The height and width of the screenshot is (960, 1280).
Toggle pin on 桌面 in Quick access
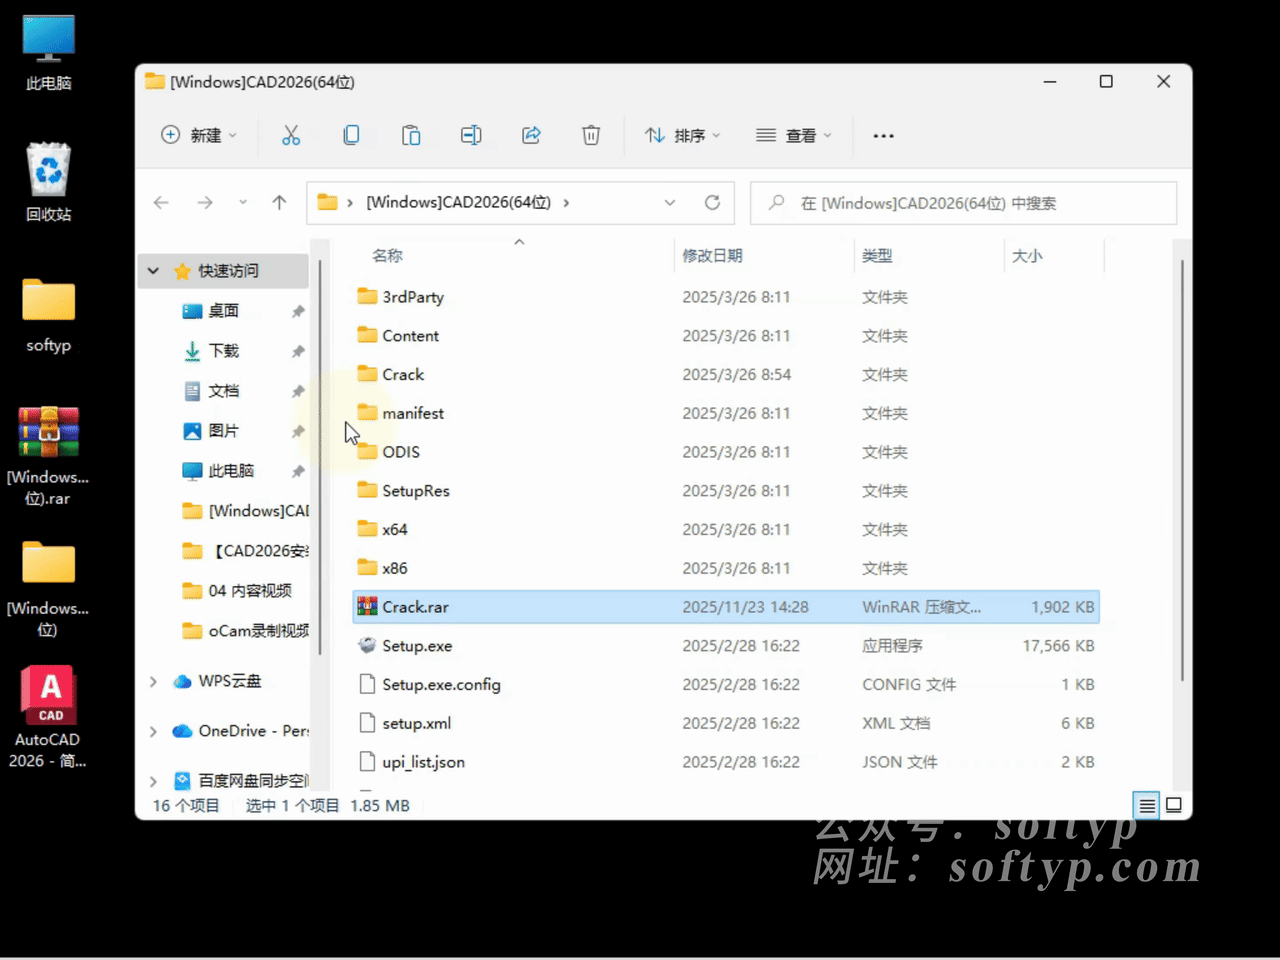[x=298, y=311]
